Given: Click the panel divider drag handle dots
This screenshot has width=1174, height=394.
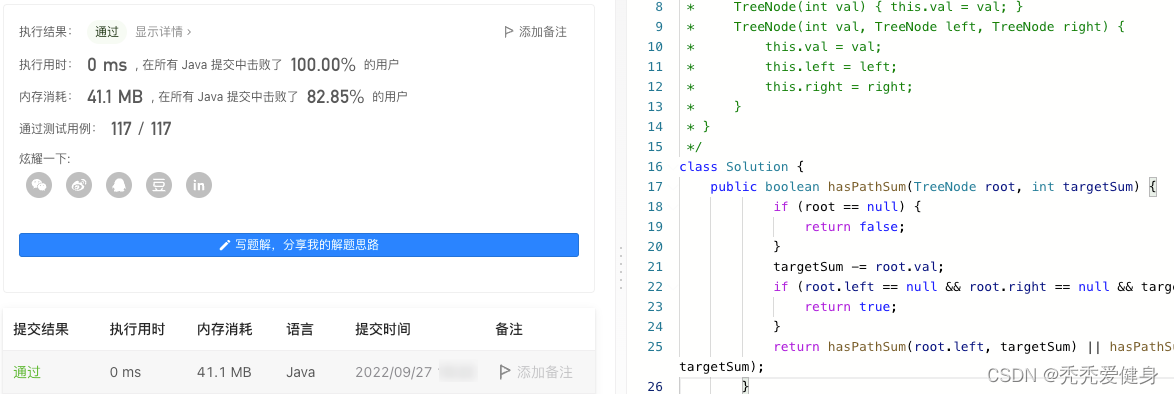Looking at the screenshot, I should pyautogui.click(x=620, y=267).
